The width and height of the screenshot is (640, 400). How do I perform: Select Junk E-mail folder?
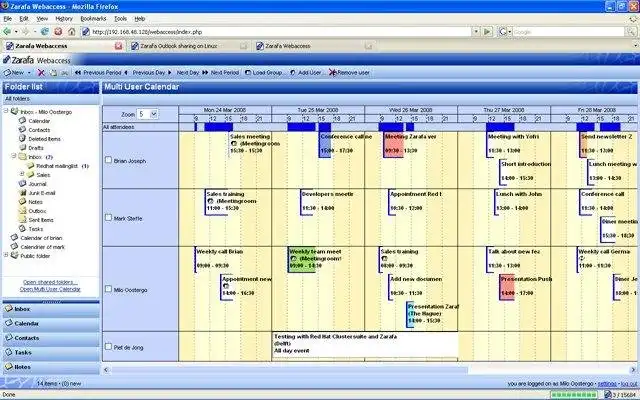[x=37, y=193]
